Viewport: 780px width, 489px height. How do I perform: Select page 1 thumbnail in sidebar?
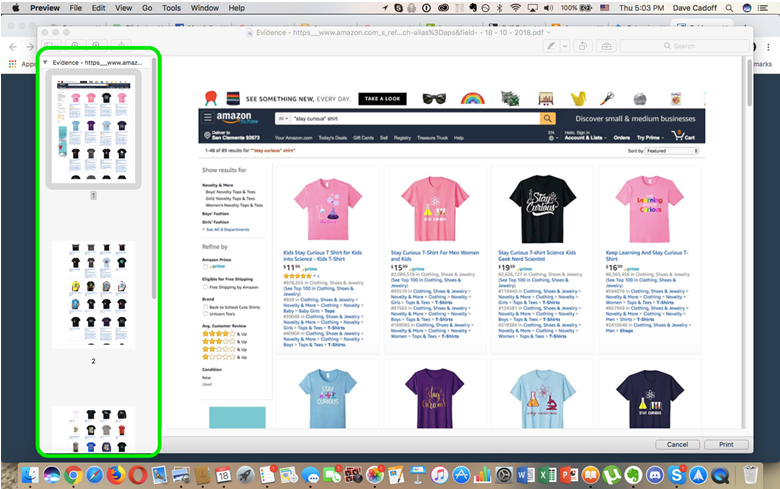[x=94, y=129]
